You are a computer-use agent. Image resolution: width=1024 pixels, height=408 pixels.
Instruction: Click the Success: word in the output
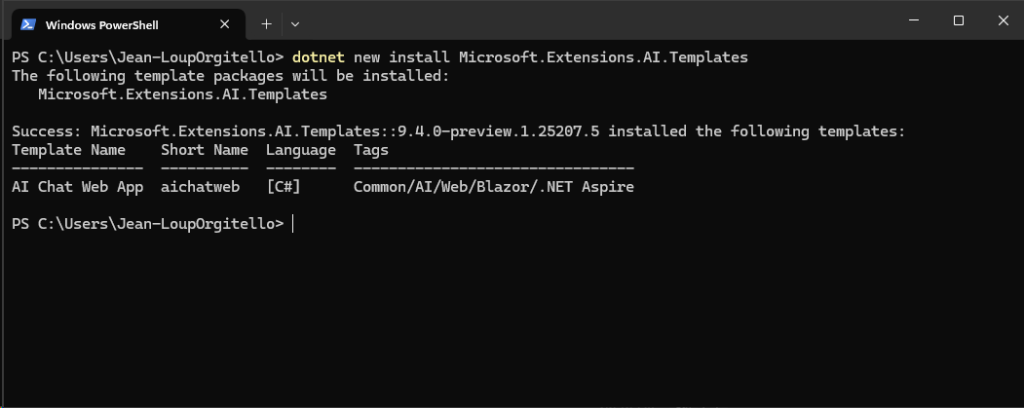[x=47, y=132]
